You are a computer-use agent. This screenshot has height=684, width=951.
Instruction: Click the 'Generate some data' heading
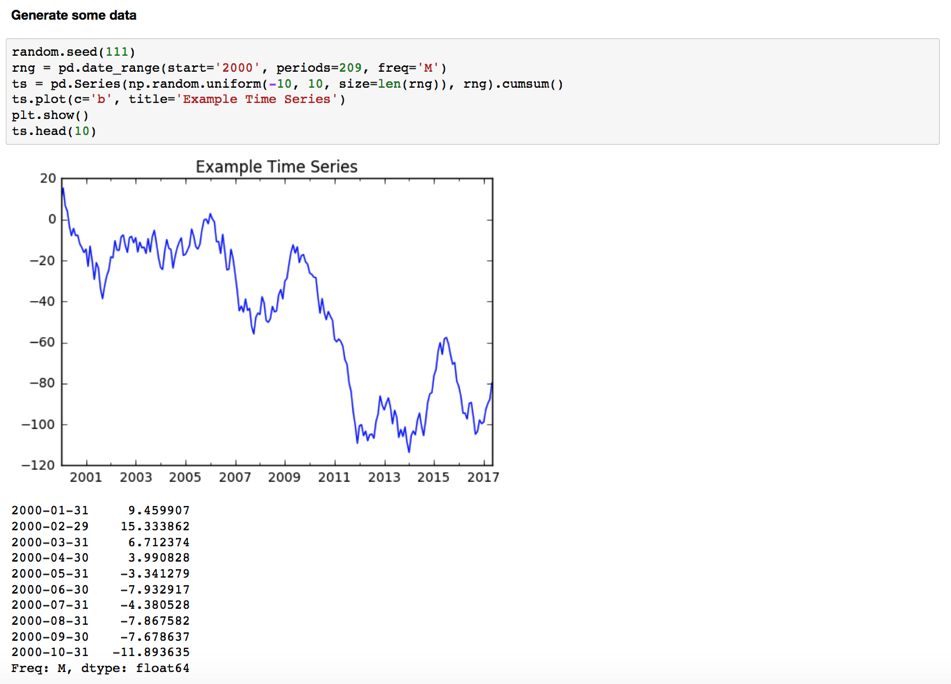[x=73, y=15]
